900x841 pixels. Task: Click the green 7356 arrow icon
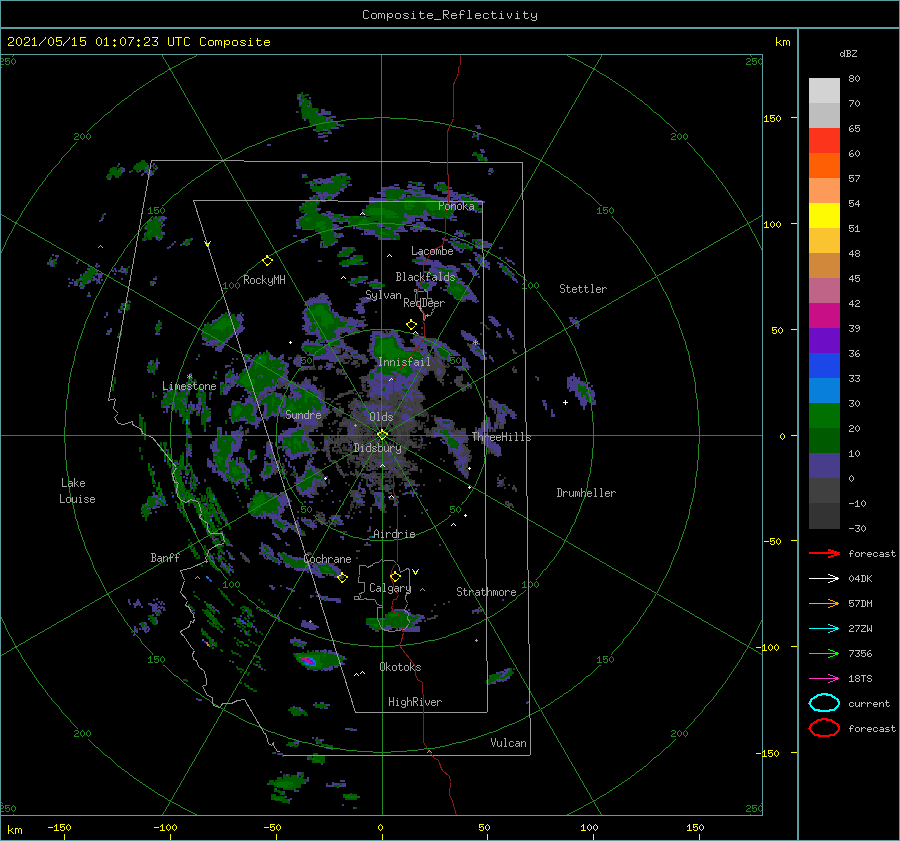pos(824,653)
